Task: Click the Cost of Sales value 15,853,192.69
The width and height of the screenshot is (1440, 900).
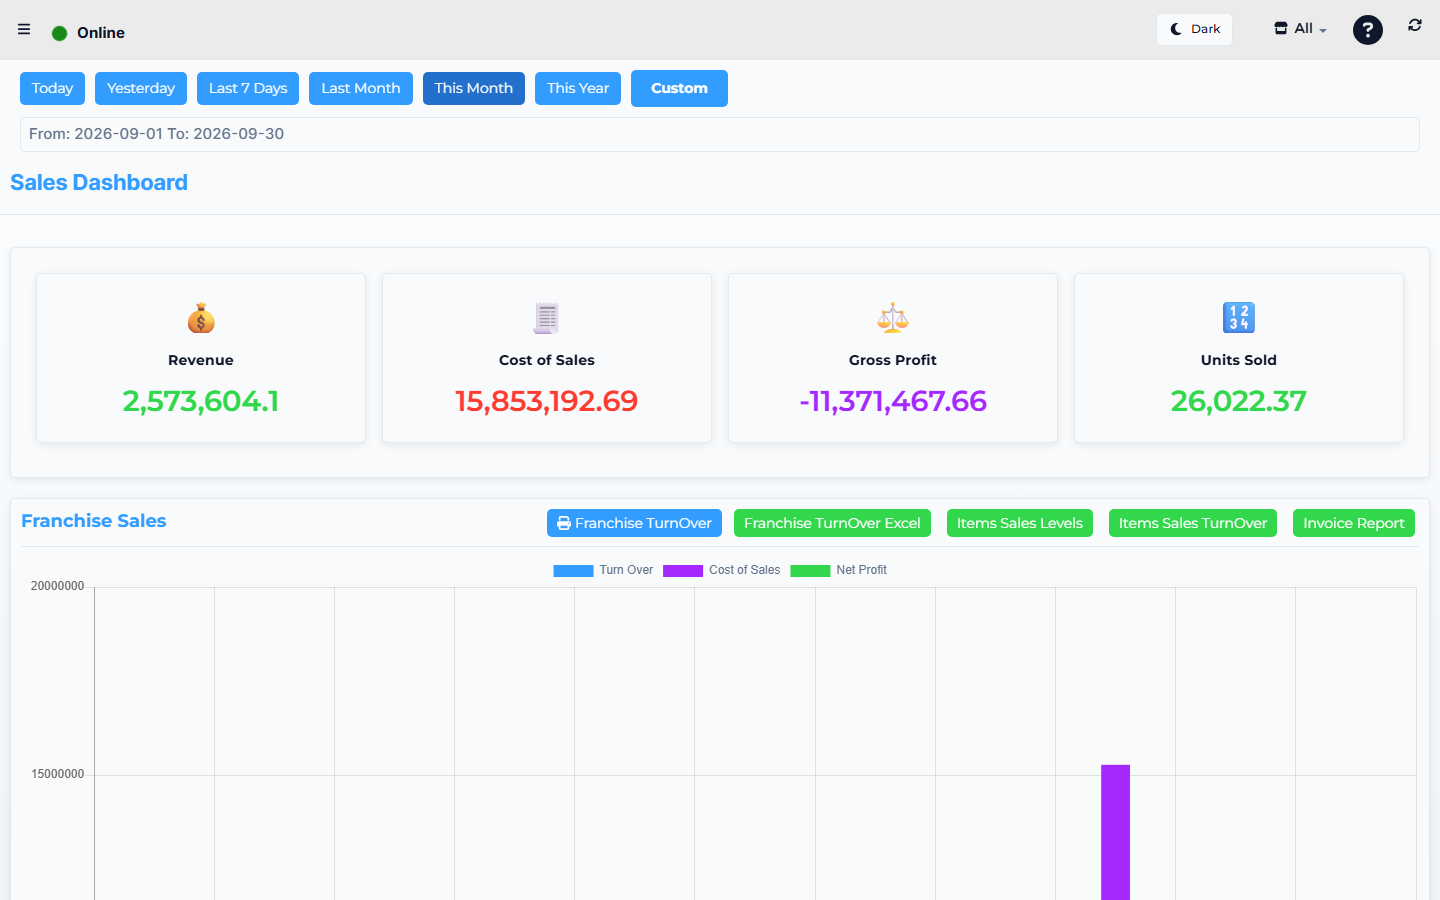Action: (547, 401)
